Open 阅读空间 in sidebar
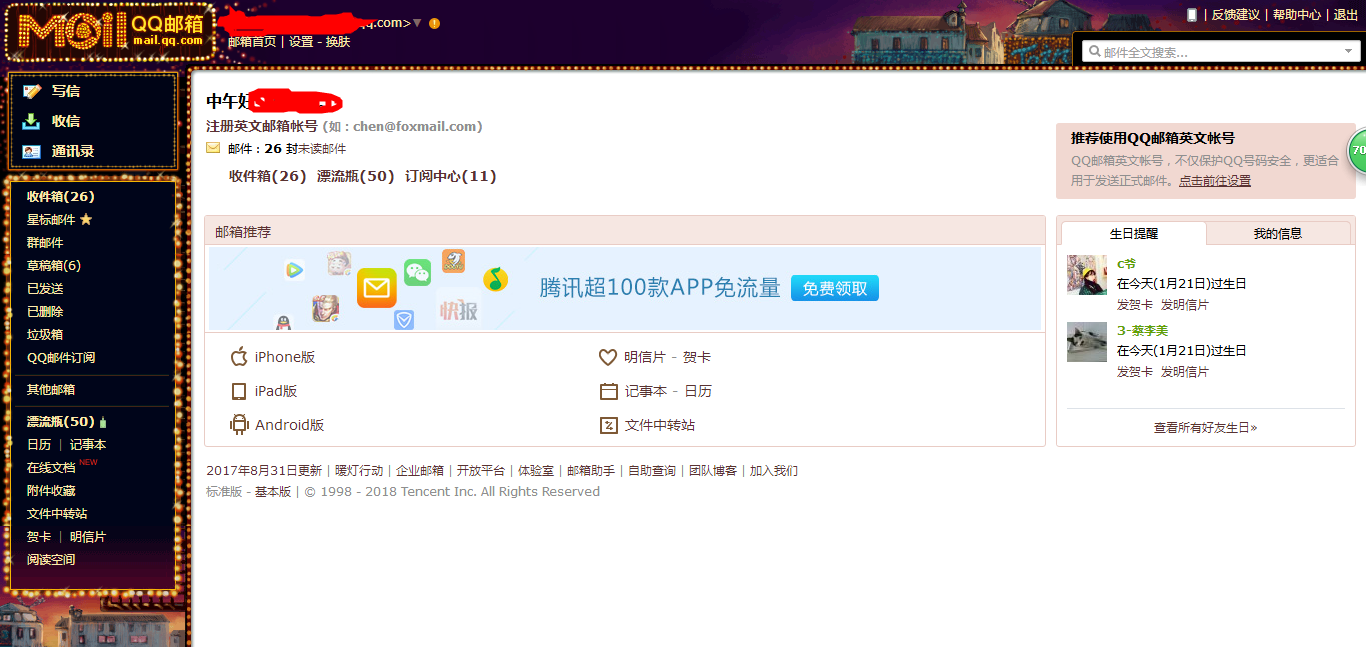1366x647 pixels. click(x=51, y=559)
